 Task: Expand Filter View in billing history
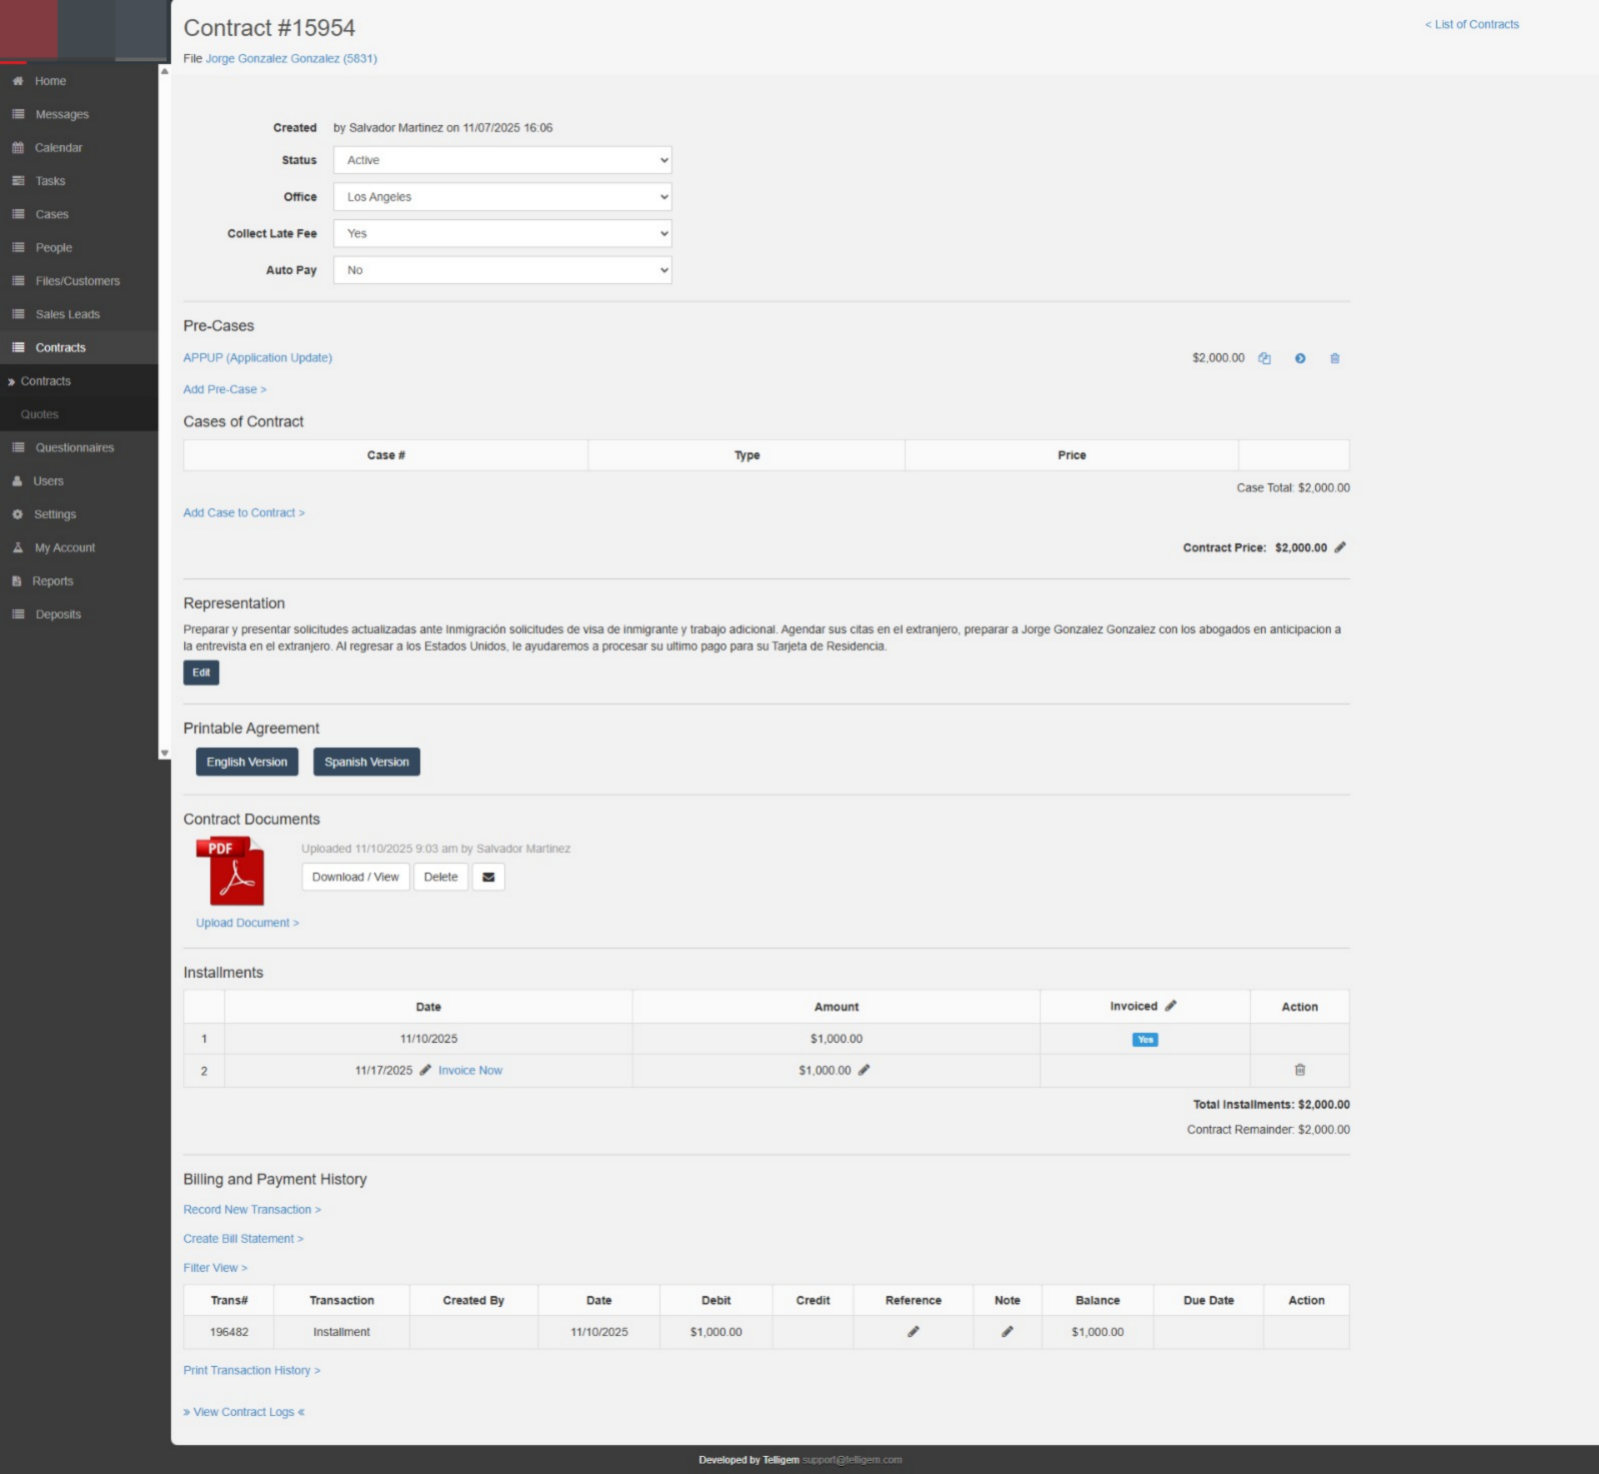(x=215, y=1268)
